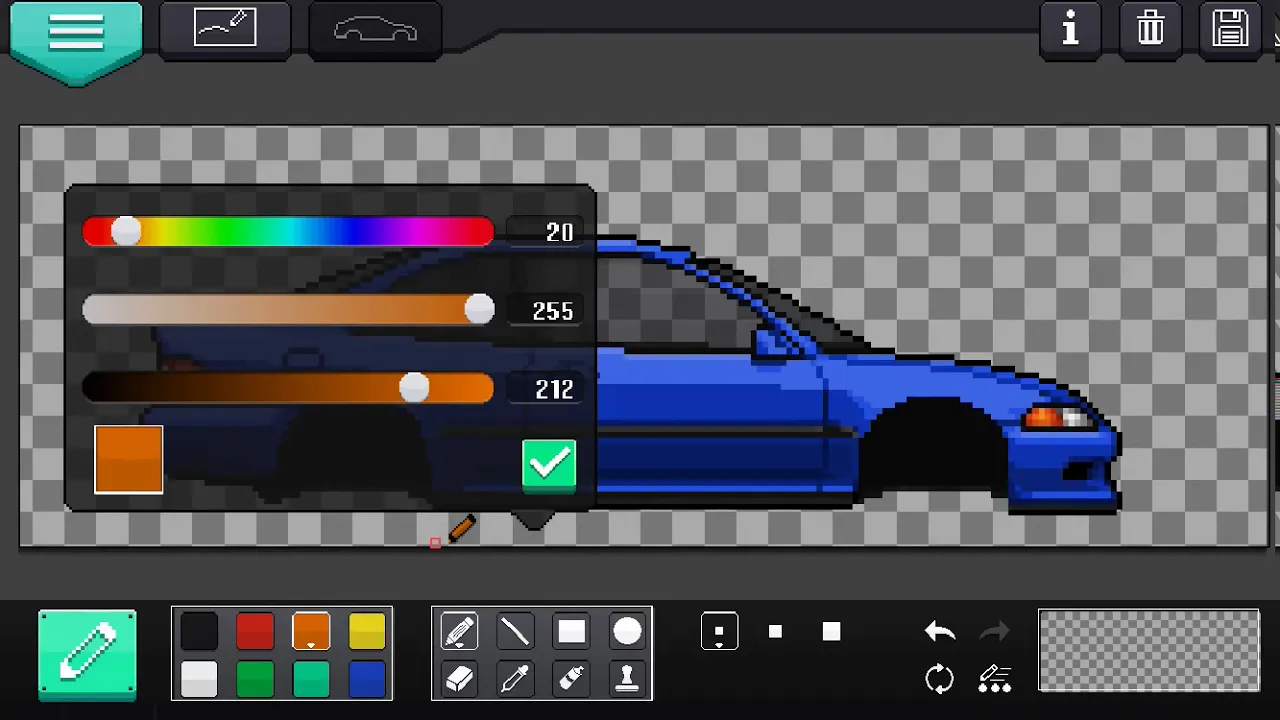
Task: Click the hue slider handle
Action: pos(126,232)
